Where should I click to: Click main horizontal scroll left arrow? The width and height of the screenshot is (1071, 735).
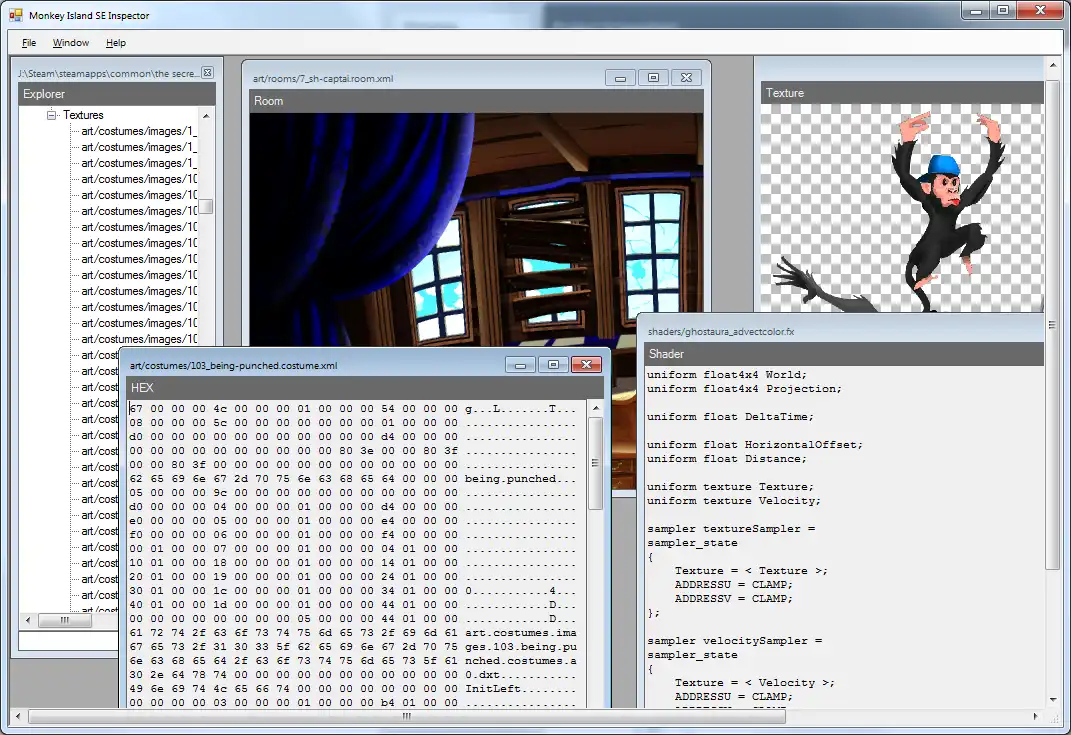18,716
